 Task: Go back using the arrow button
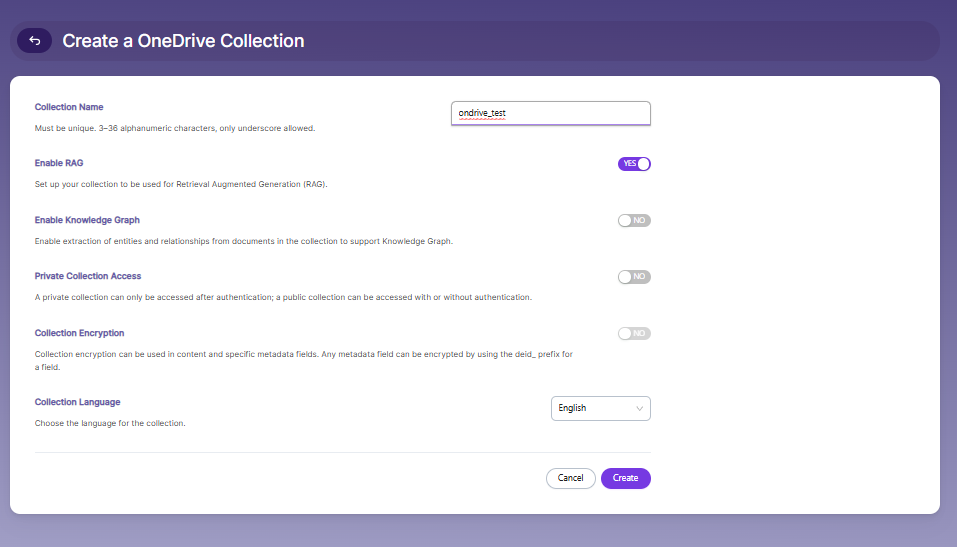coord(34,41)
